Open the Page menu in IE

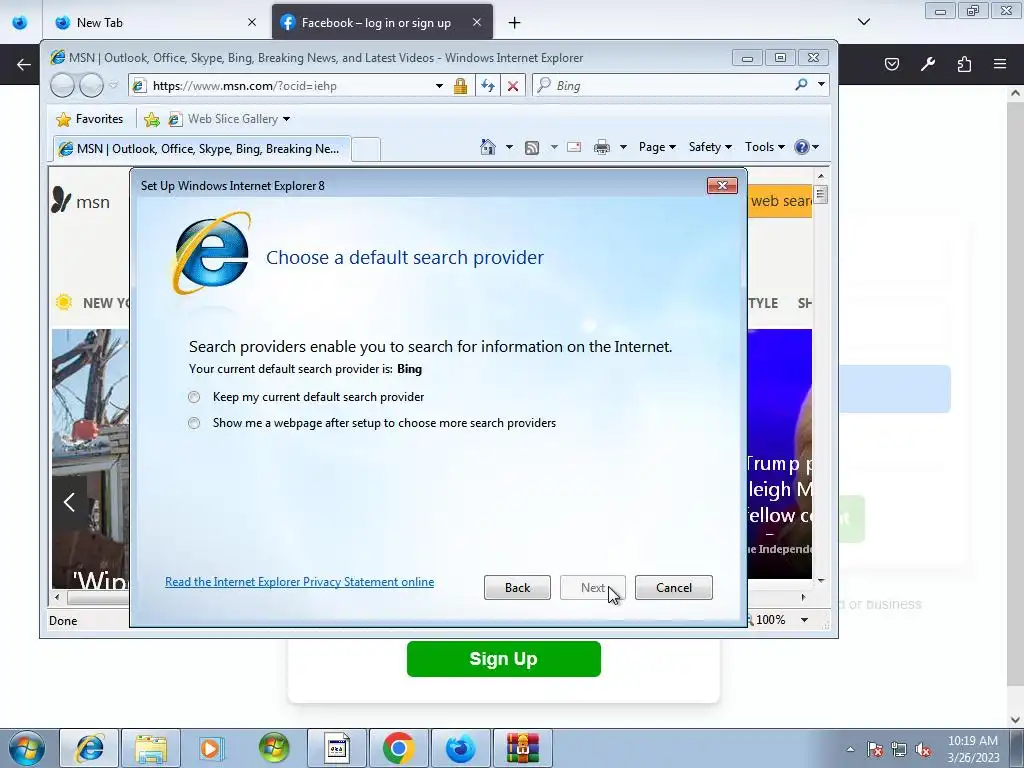(x=657, y=147)
